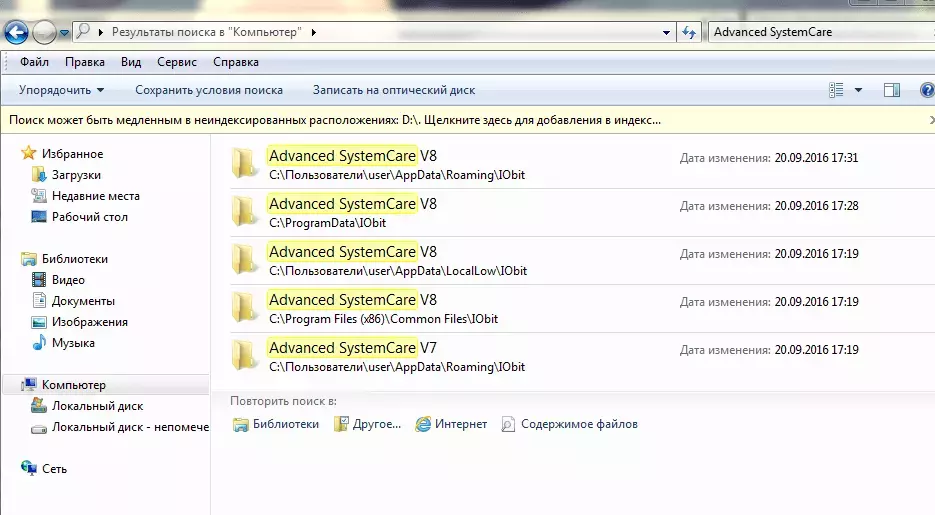Select Компьютер in the navigation pane
Image resolution: width=935 pixels, height=515 pixels.
(73, 384)
